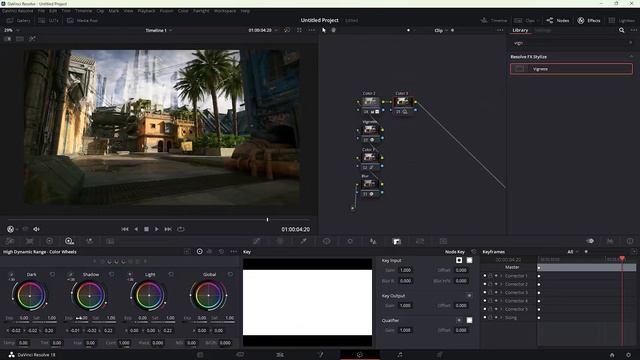Select the Vignette effect in Library
Viewport: 640px width, 360px height.
(x=571, y=69)
